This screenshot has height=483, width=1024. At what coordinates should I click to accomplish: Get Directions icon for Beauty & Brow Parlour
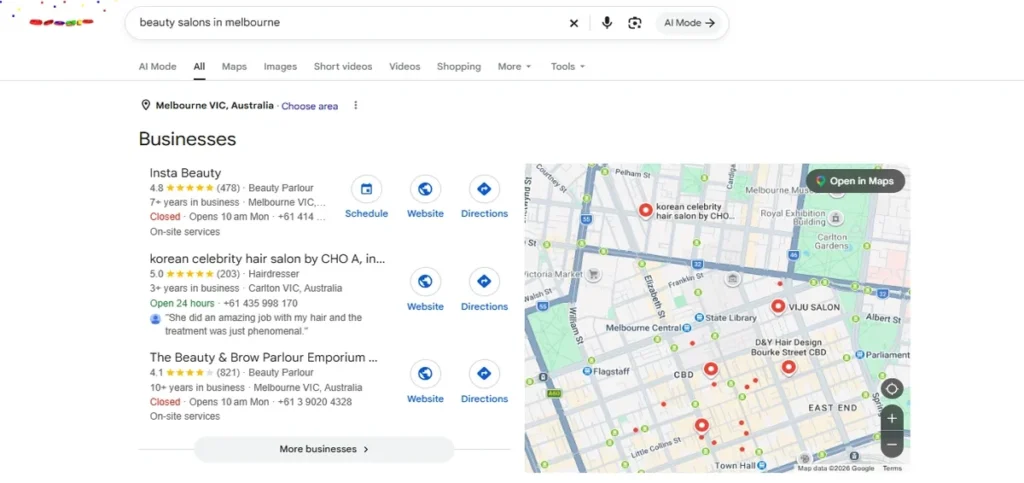[x=484, y=374]
